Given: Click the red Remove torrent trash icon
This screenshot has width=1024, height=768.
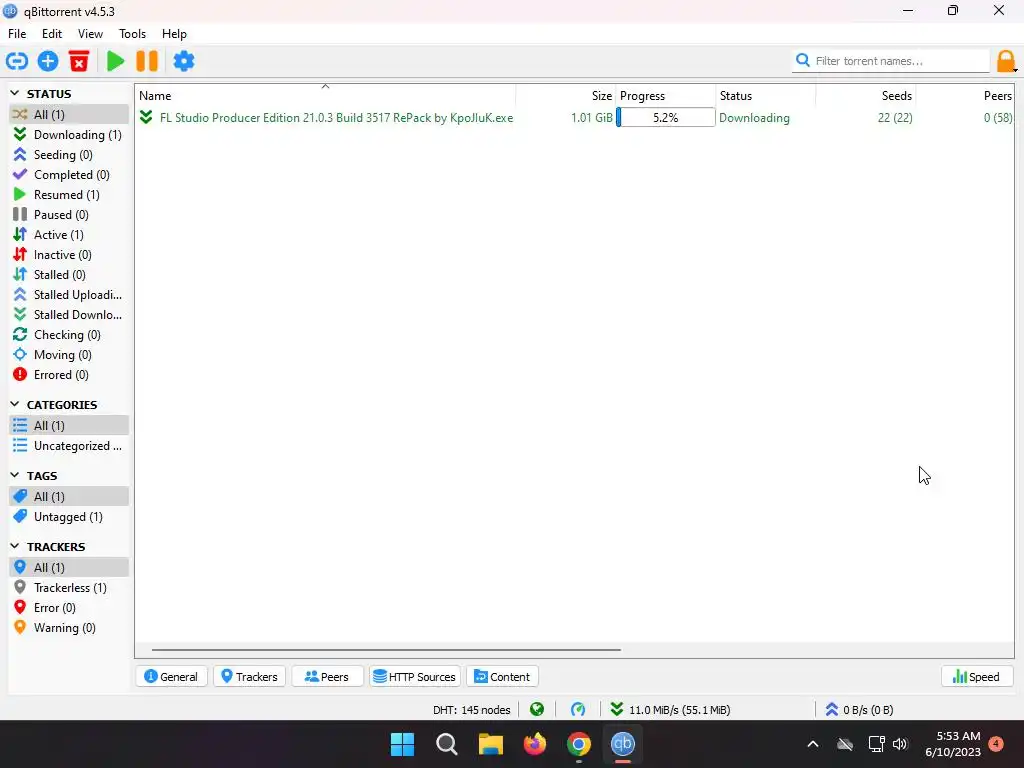Looking at the screenshot, I should click(x=79, y=61).
